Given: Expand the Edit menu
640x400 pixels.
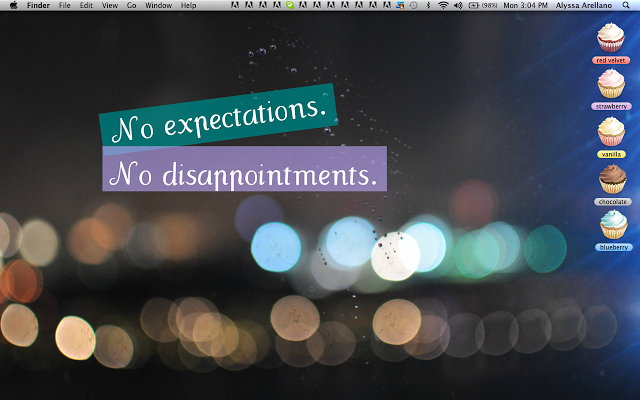Looking at the screenshot, I should pyautogui.click(x=87, y=6).
